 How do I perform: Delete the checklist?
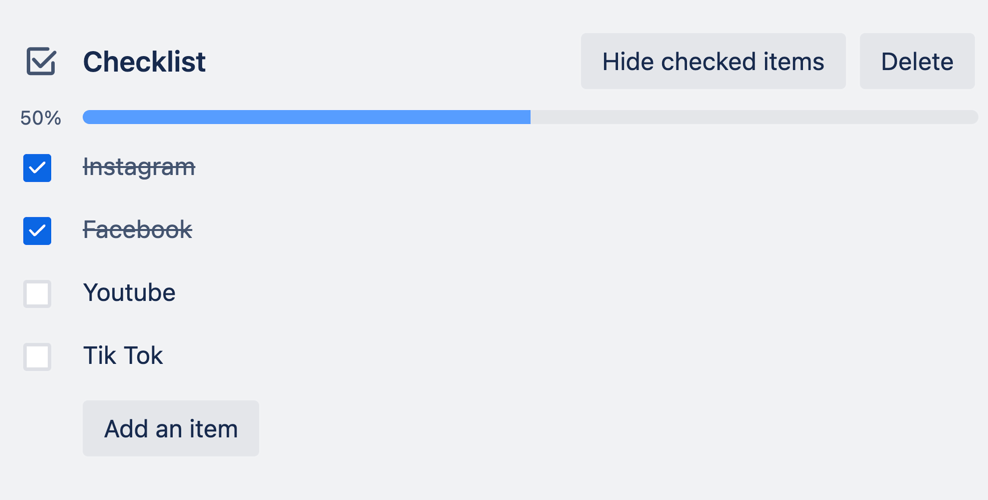(917, 61)
